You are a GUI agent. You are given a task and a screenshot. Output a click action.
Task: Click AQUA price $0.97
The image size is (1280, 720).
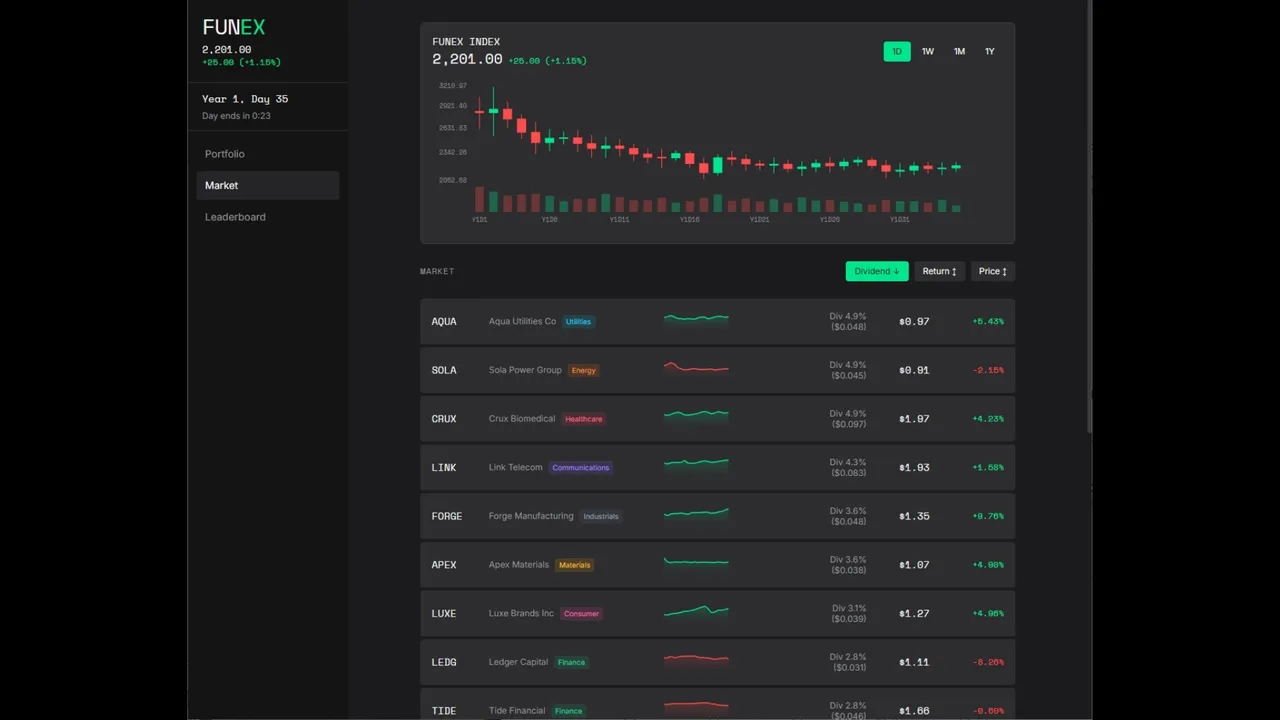tap(914, 322)
